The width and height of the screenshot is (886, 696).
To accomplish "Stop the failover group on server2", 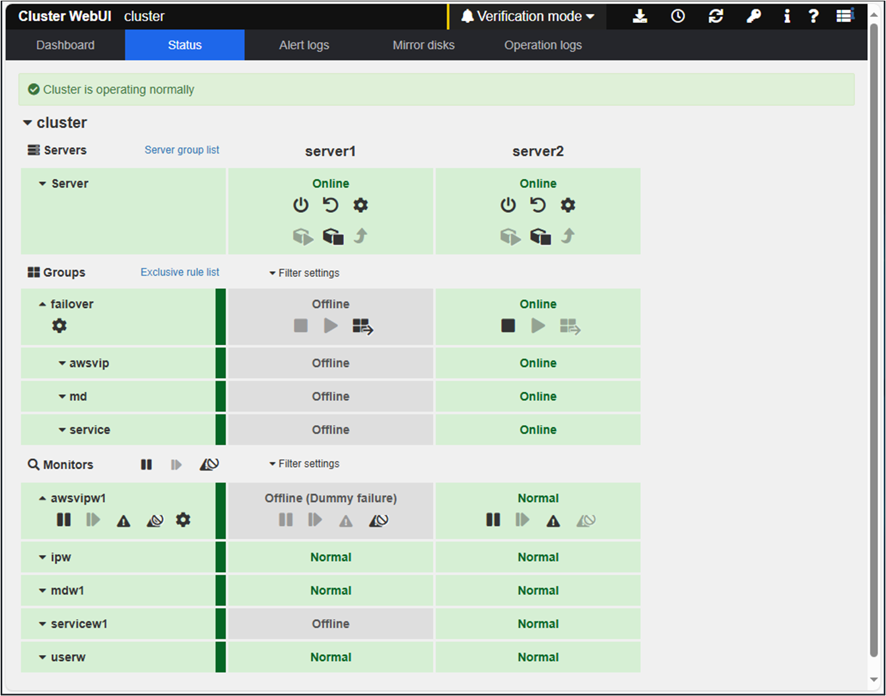I will (508, 325).
